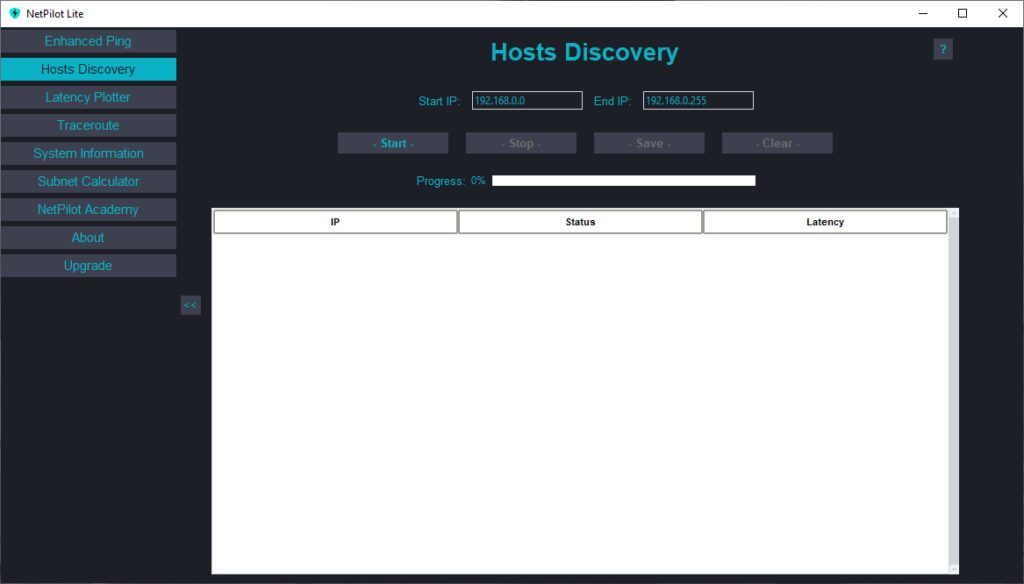This screenshot has width=1024, height=584.
Task: Open the Enhanced Ping tool
Action: [x=88, y=41]
